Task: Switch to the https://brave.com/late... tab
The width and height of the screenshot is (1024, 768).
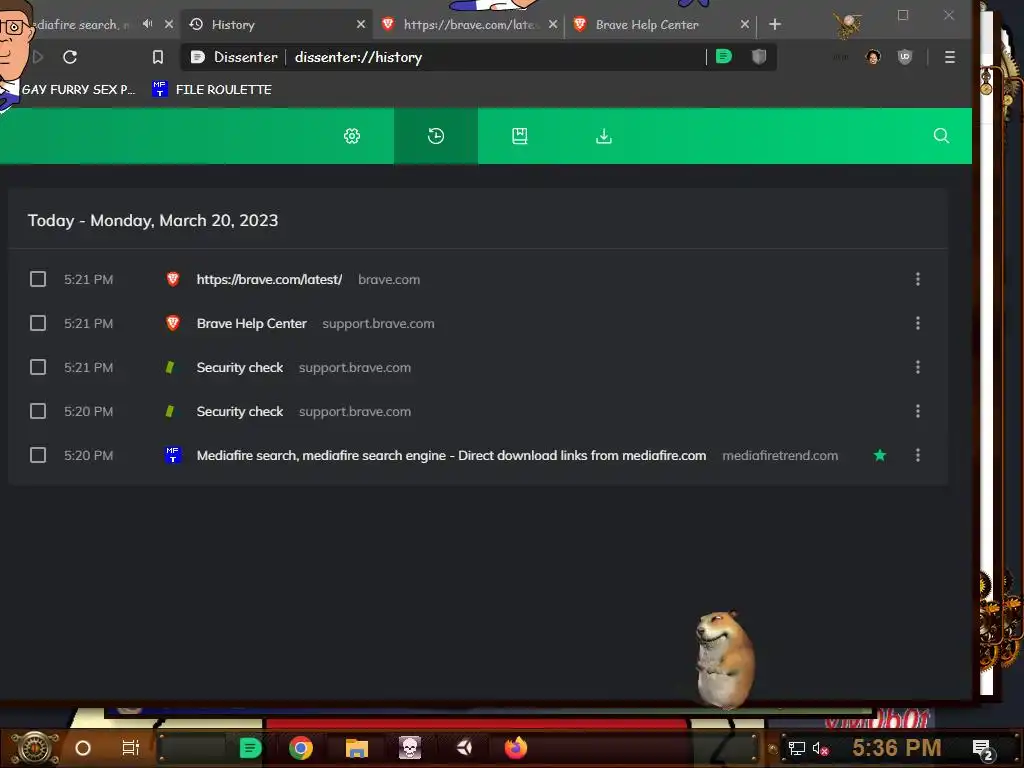Action: [x=467, y=25]
